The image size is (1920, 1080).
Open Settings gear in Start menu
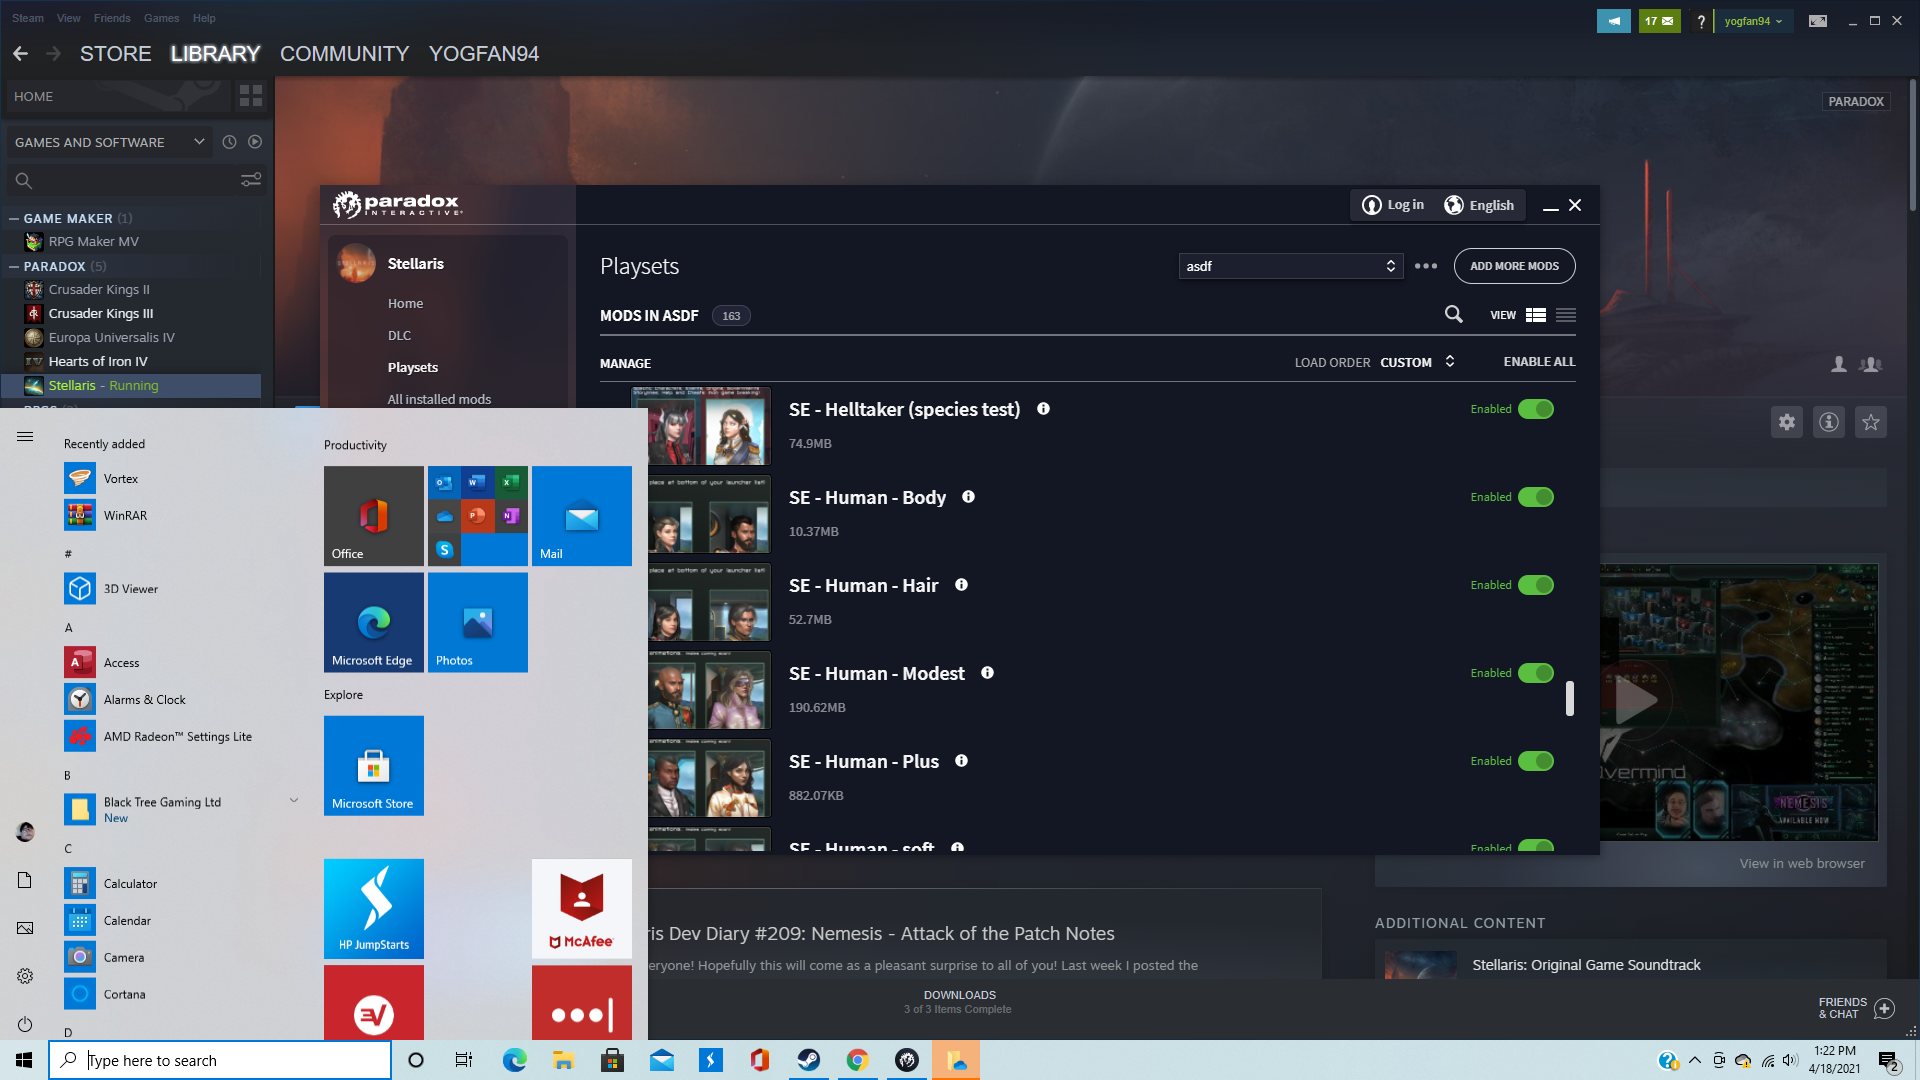[25, 976]
